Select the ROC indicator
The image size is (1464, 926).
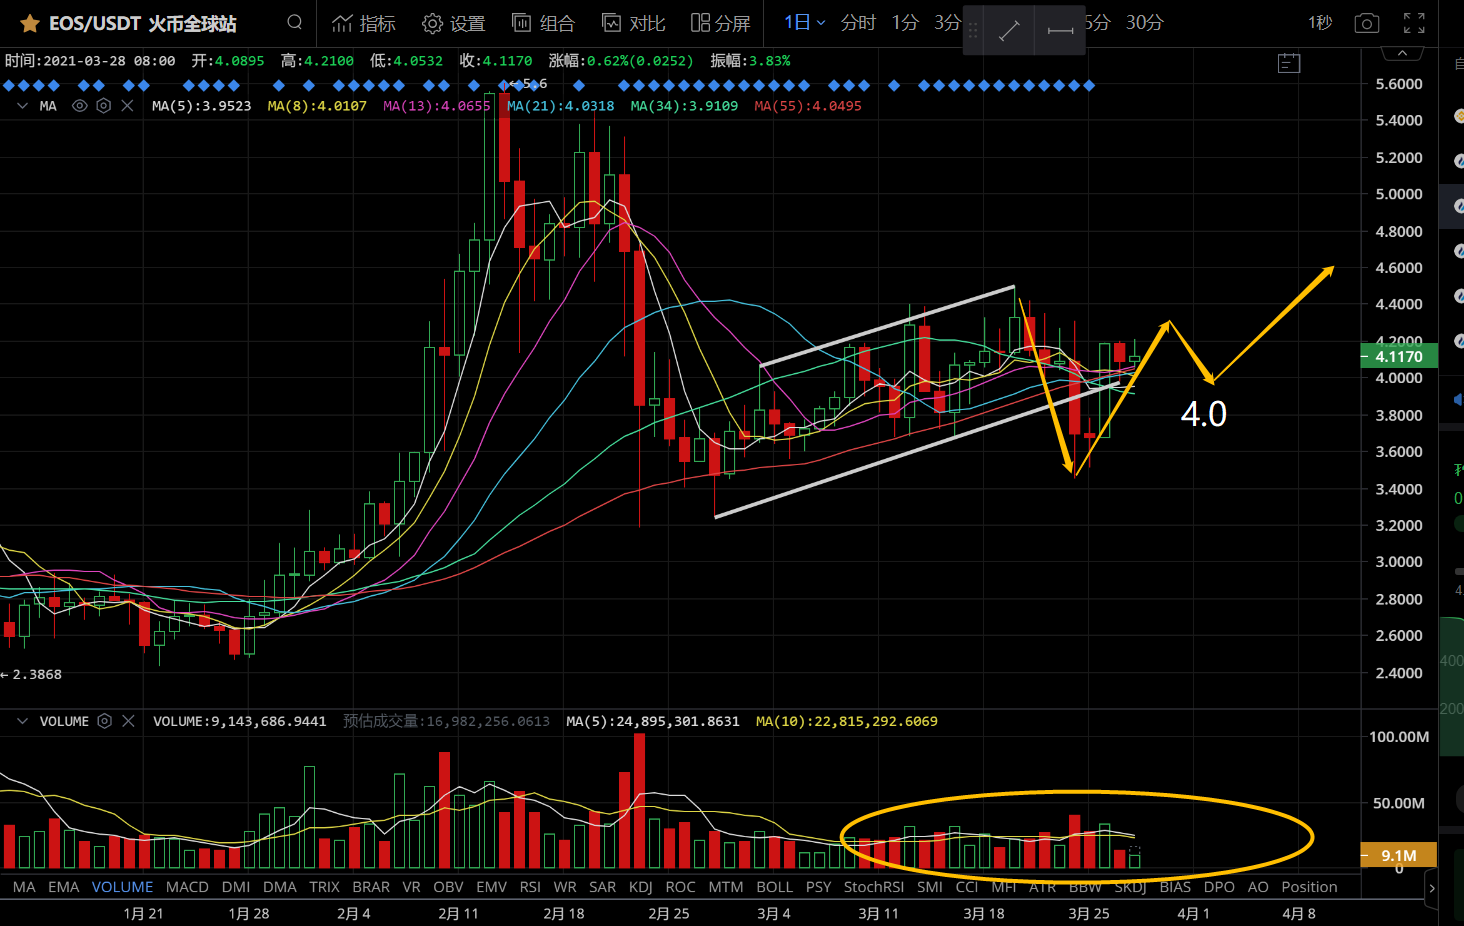pyautogui.click(x=680, y=887)
